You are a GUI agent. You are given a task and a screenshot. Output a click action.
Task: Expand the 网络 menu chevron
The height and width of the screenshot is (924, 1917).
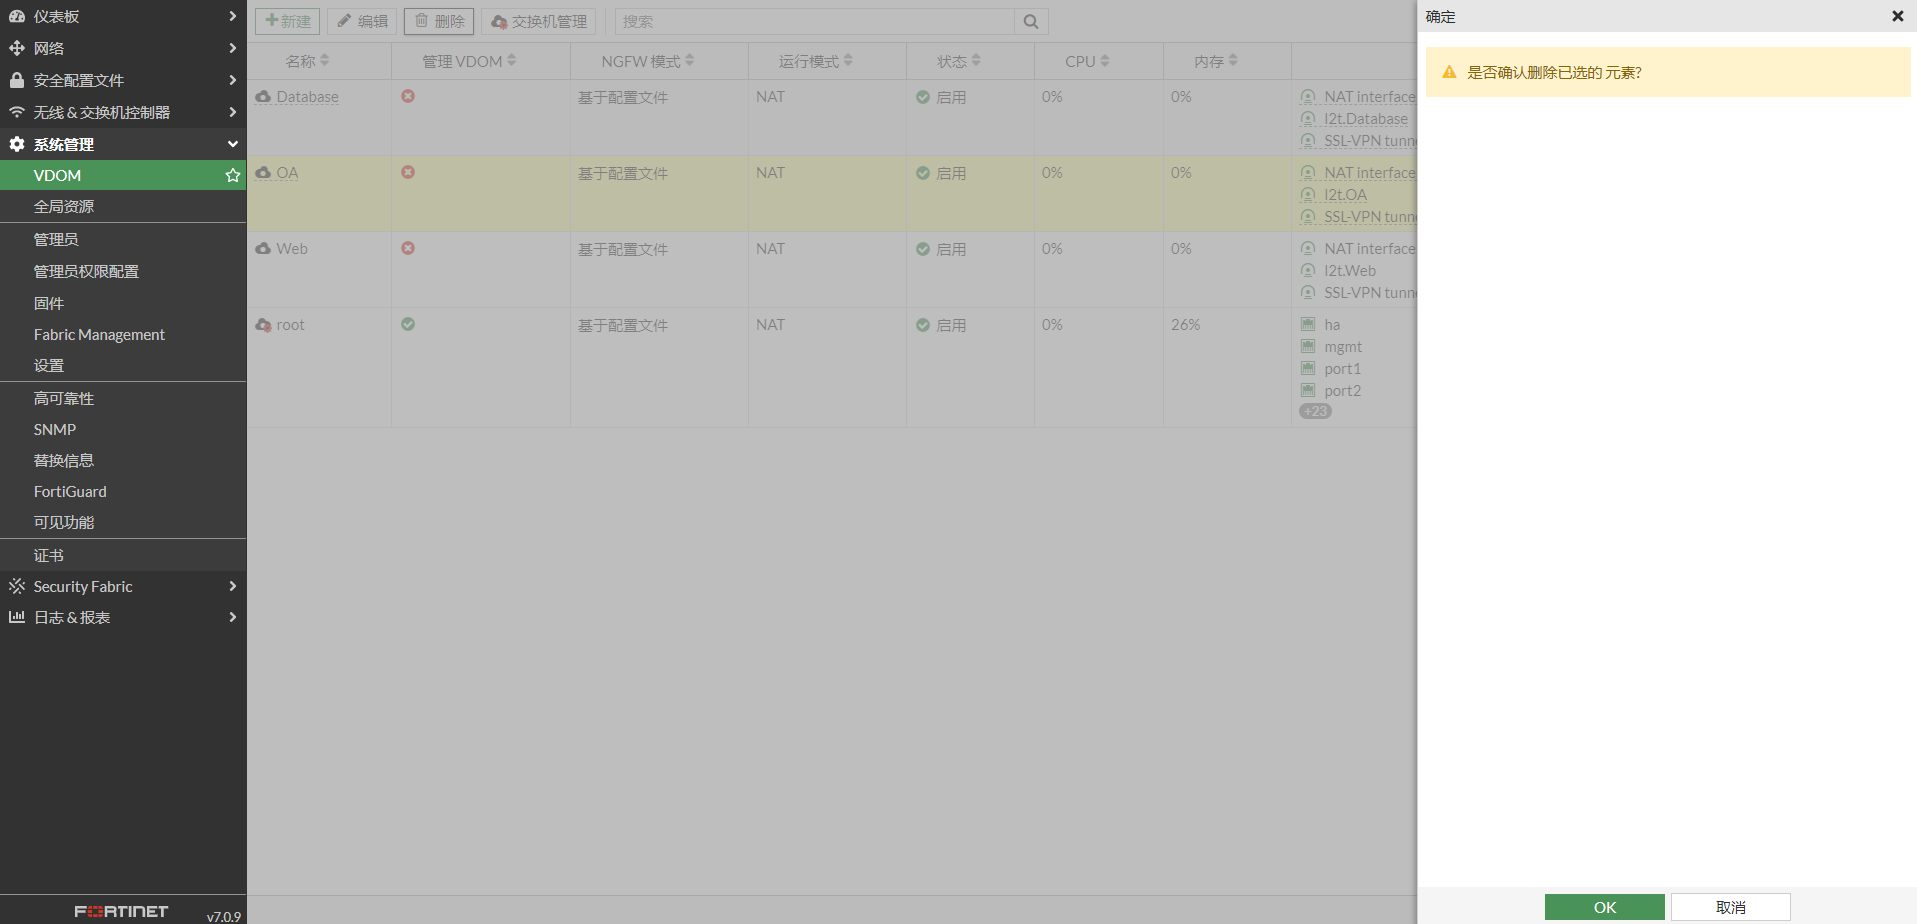click(x=232, y=48)
